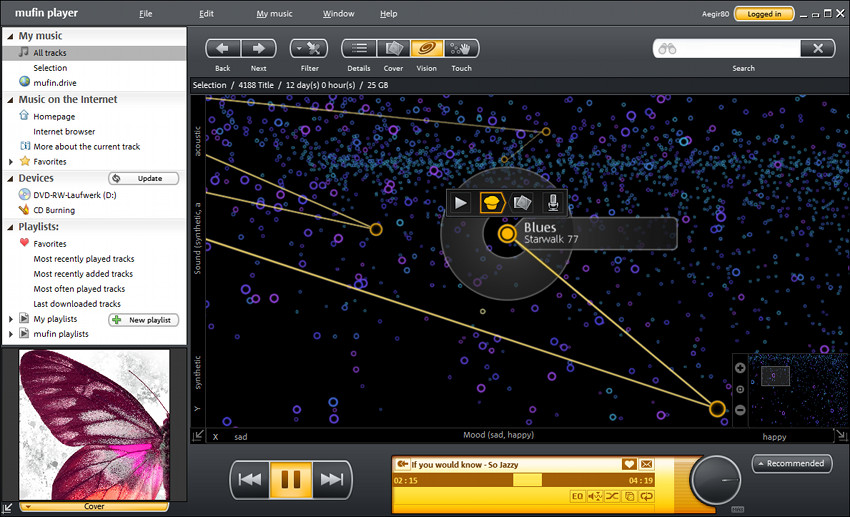Click the Update devices button
The image size is (850, 517).
[x=144, y=178]
